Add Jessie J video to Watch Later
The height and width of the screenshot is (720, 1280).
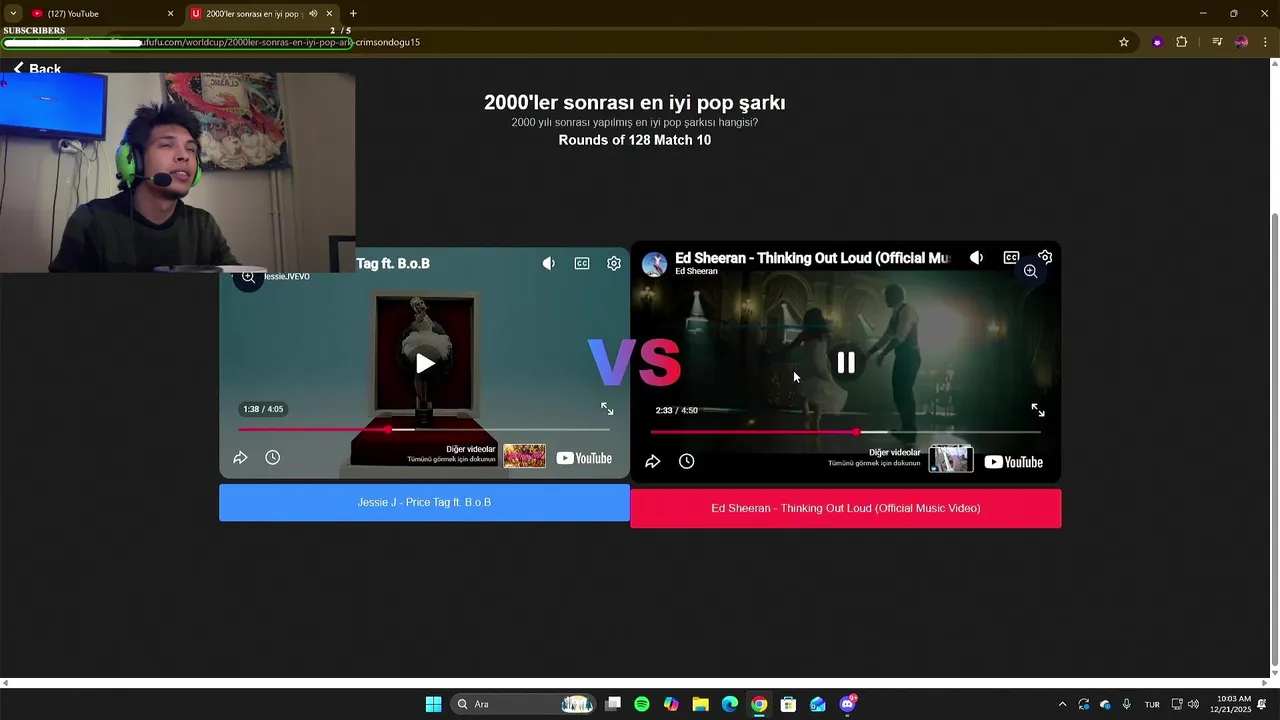click(x=272, y=458)
